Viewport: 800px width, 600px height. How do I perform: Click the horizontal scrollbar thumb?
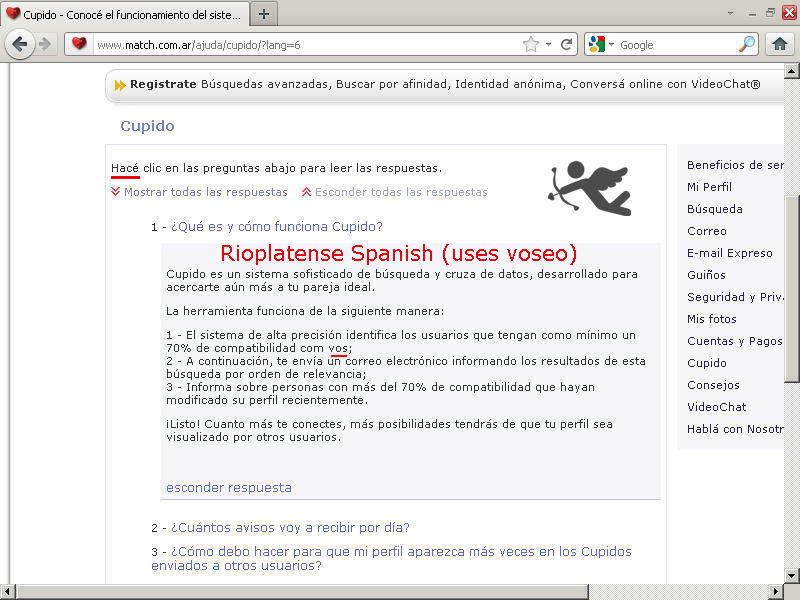[x=302, y=592]
